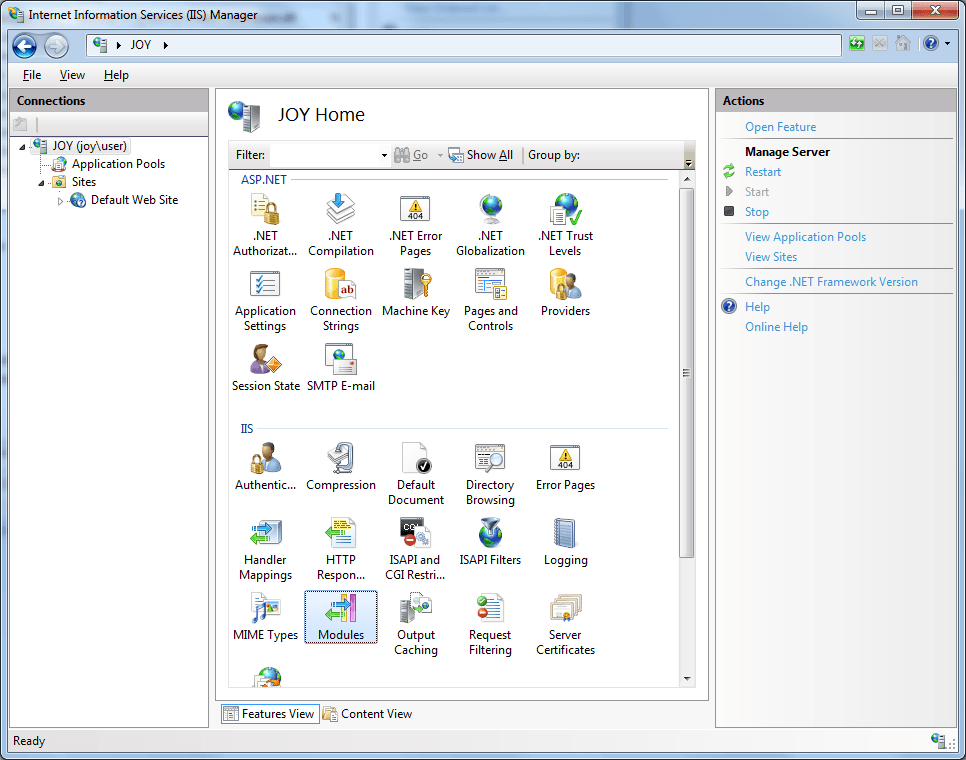Open the View menu
The image size is (966, 760).
(72, 75)
